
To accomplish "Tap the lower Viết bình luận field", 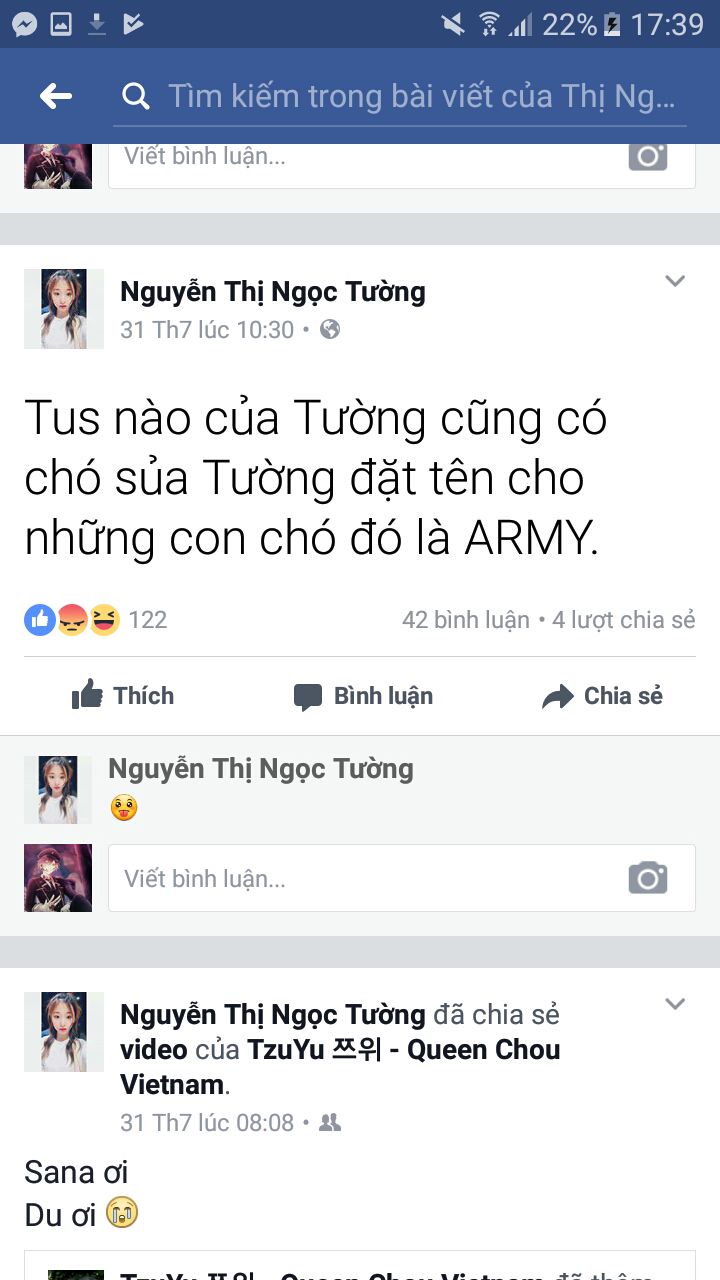I will point(401,878).
